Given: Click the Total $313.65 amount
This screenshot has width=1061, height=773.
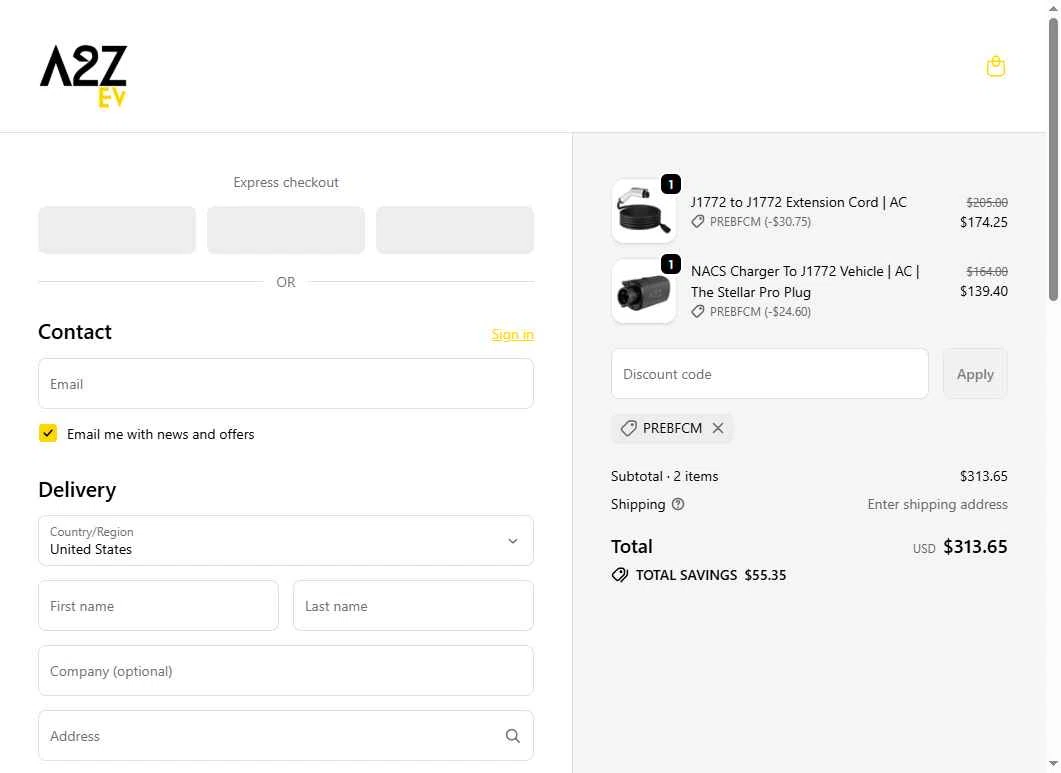Looking at the screenshot, I should 975,546.
